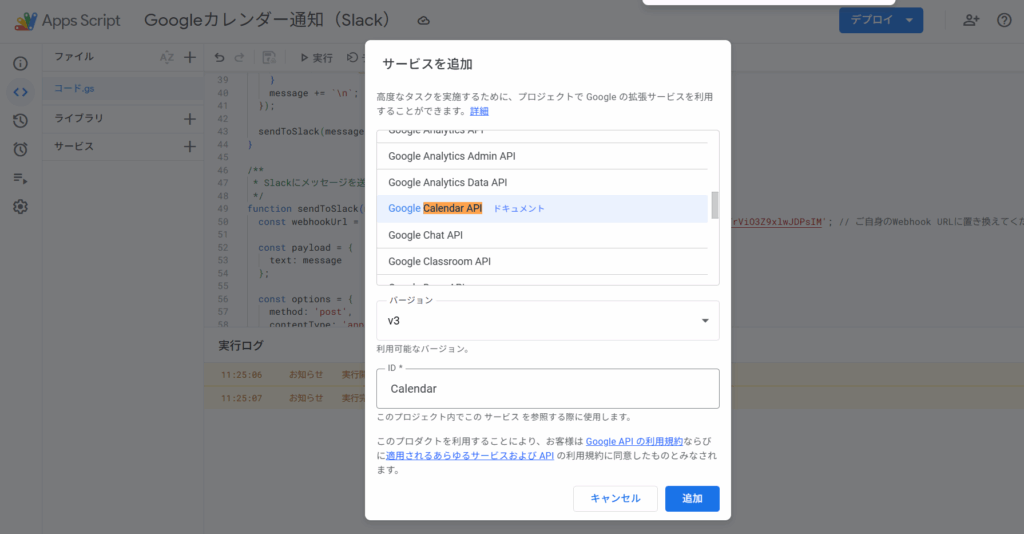Screen dimensions: 1024x534
Task: Open the Overview info icon in sidebar
Action: [21, 63]
